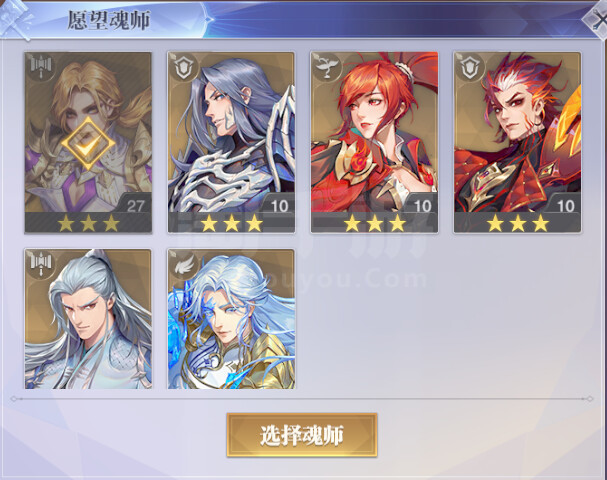607x480 pixels.
Task: Select the blue-haired golden armor hero card
Action: click(x=231, y=319)
